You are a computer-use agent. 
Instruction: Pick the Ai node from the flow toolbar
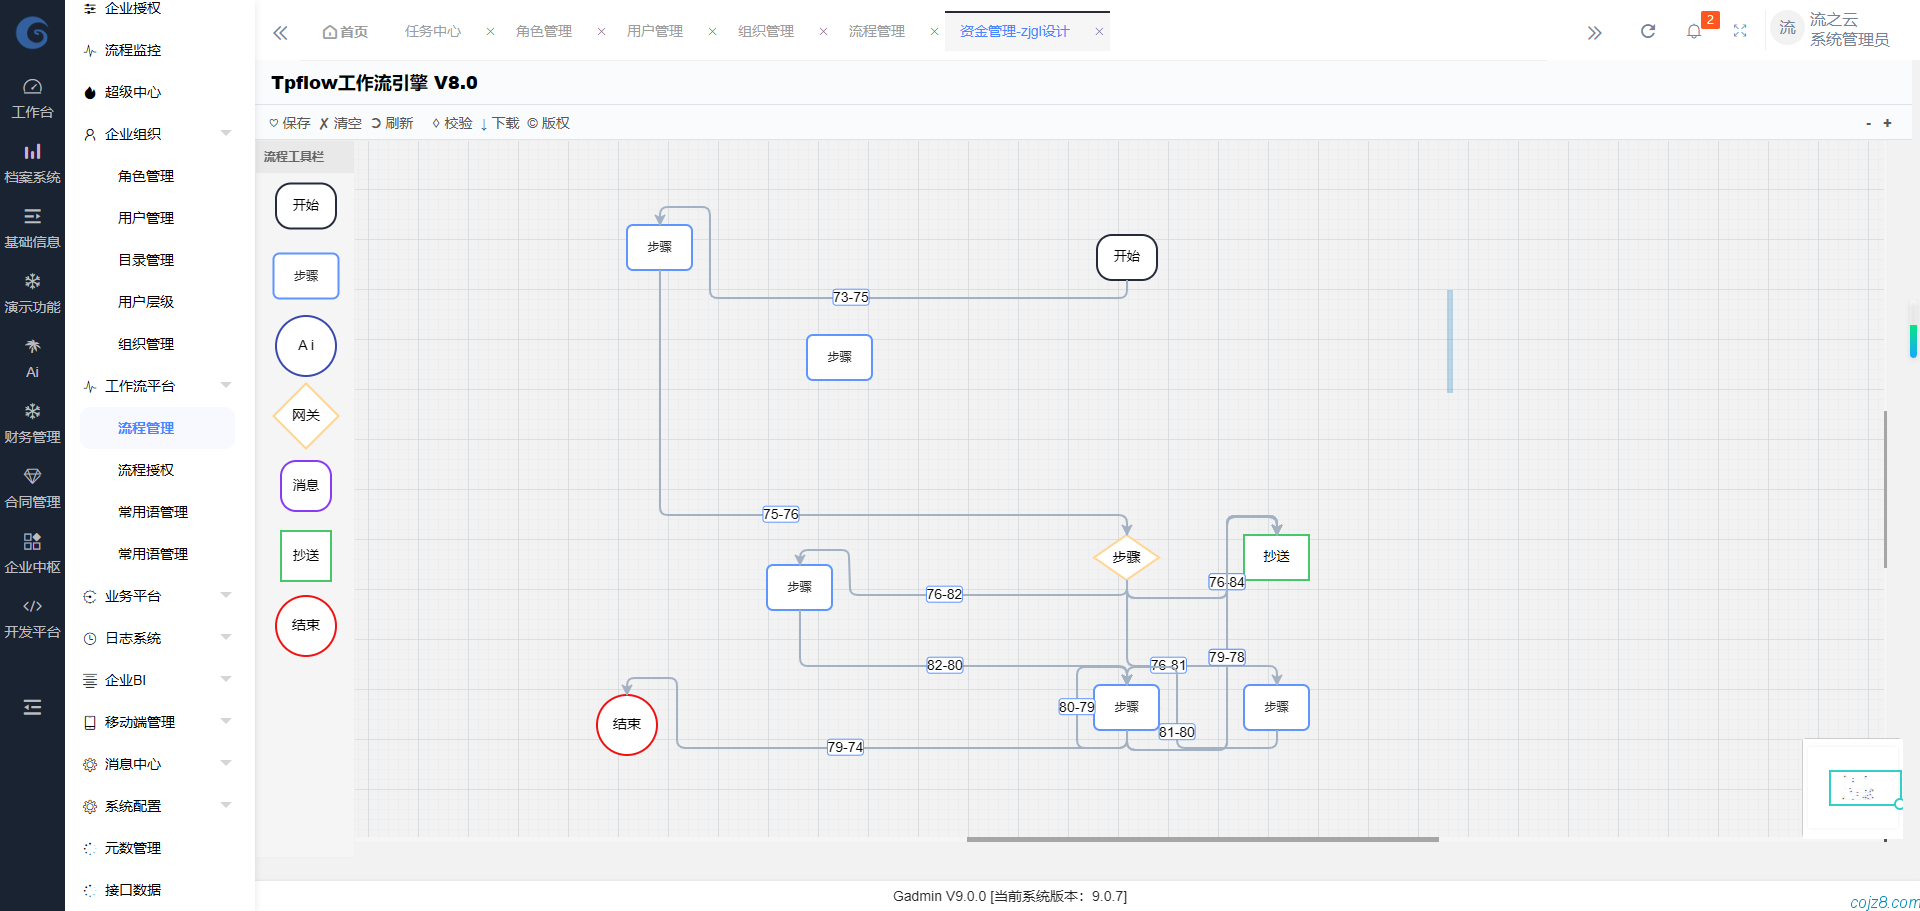[x=305, y=346]
